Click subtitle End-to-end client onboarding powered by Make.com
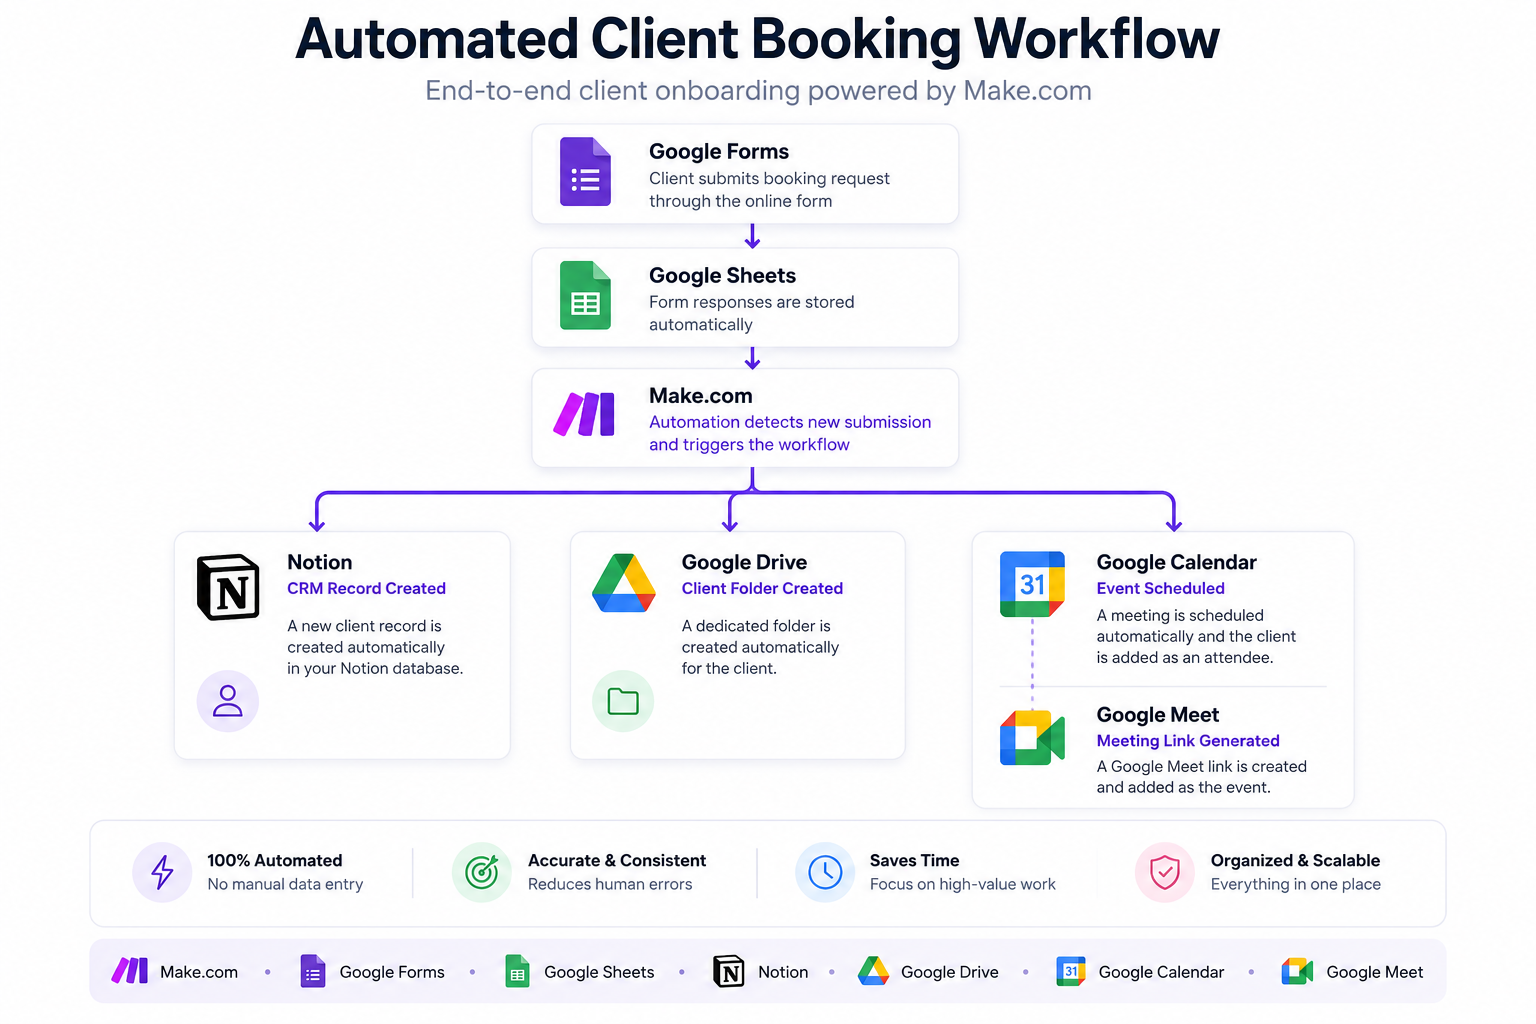Viewport: 1536px width, 1024px height. [758, 91]
